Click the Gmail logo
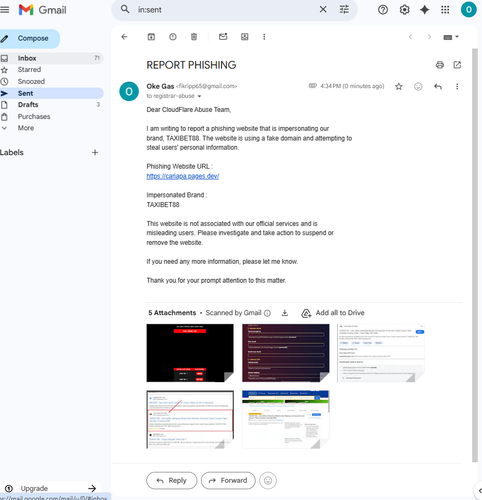This screenshot has height=500, width=482. coord(43,10)
